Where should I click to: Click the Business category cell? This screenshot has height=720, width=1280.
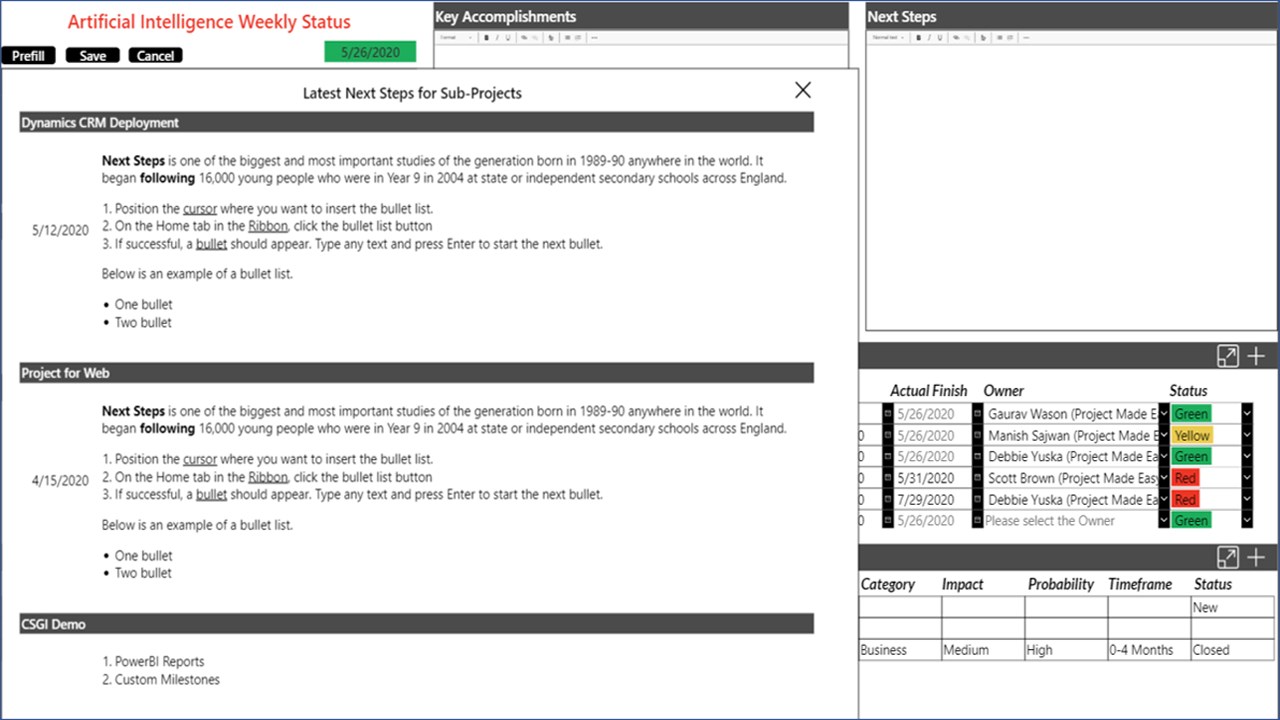(x=900, y=650)
